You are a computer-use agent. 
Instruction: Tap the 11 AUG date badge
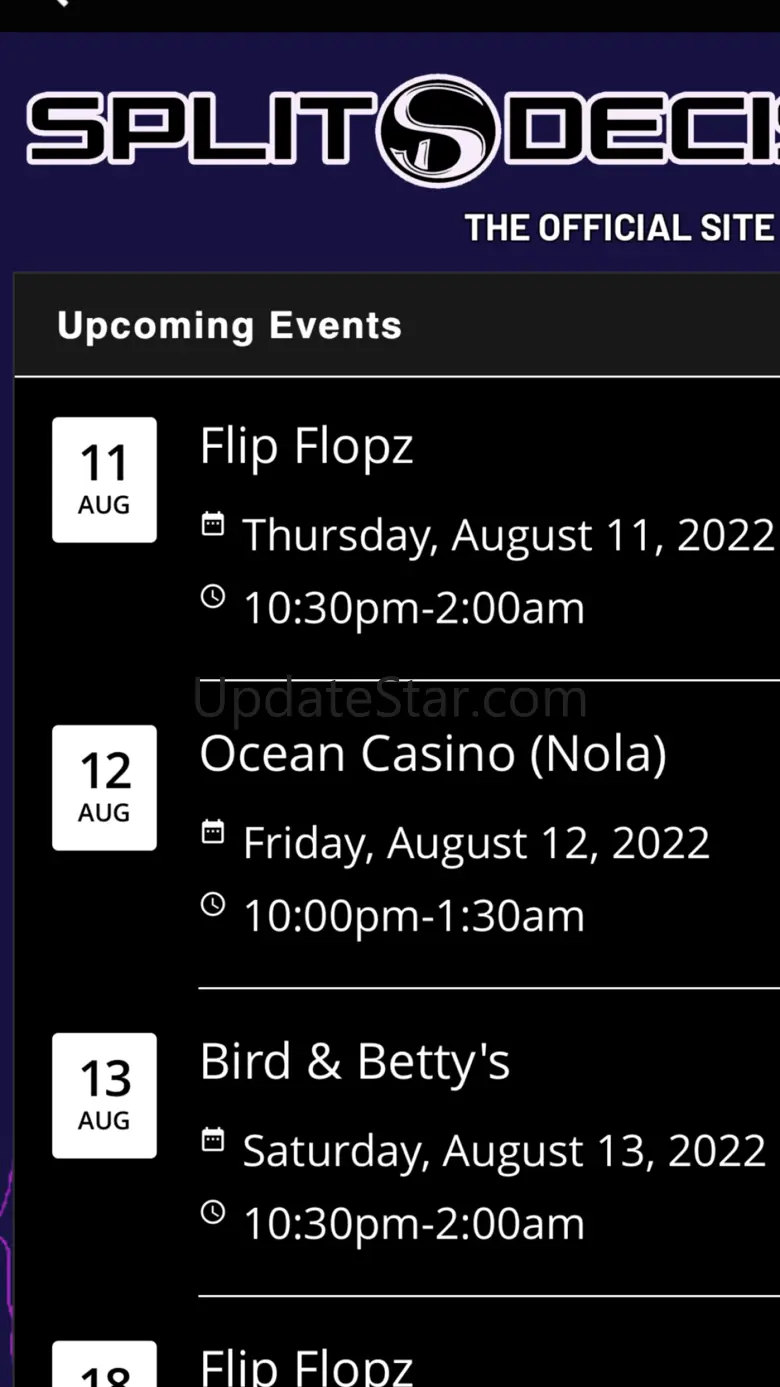click(x=104, y=480)
